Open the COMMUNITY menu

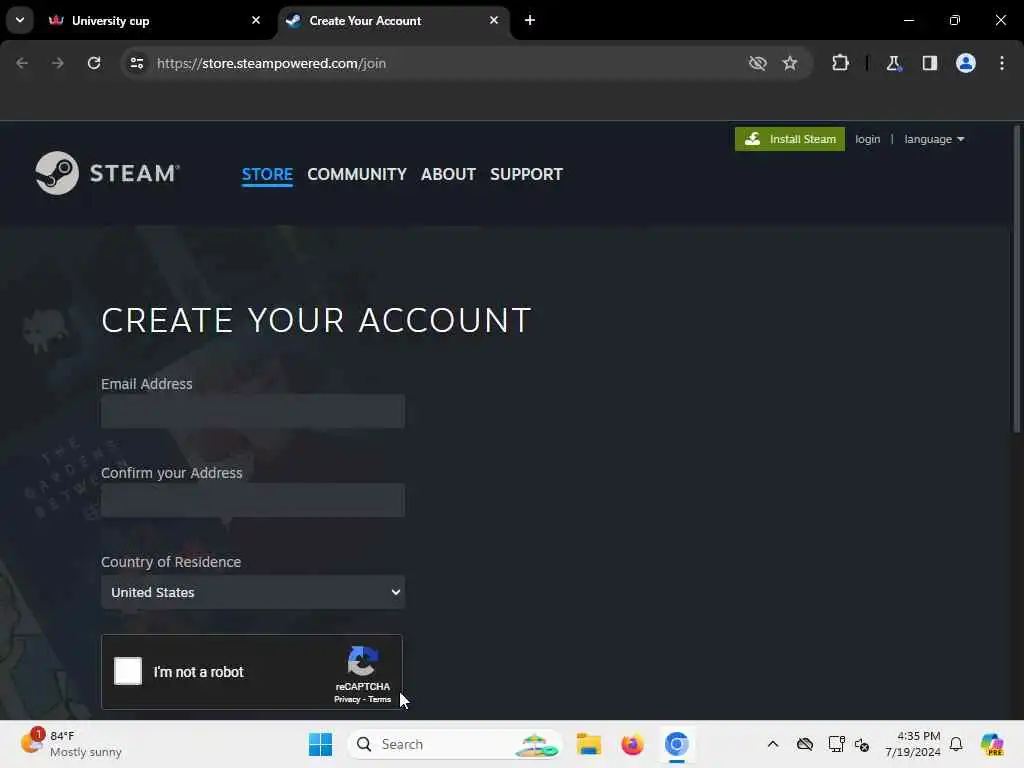point(357,174)
